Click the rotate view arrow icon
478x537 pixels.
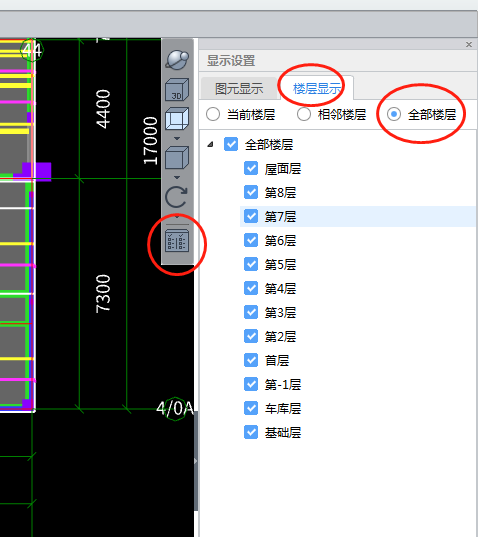(177, 197)
